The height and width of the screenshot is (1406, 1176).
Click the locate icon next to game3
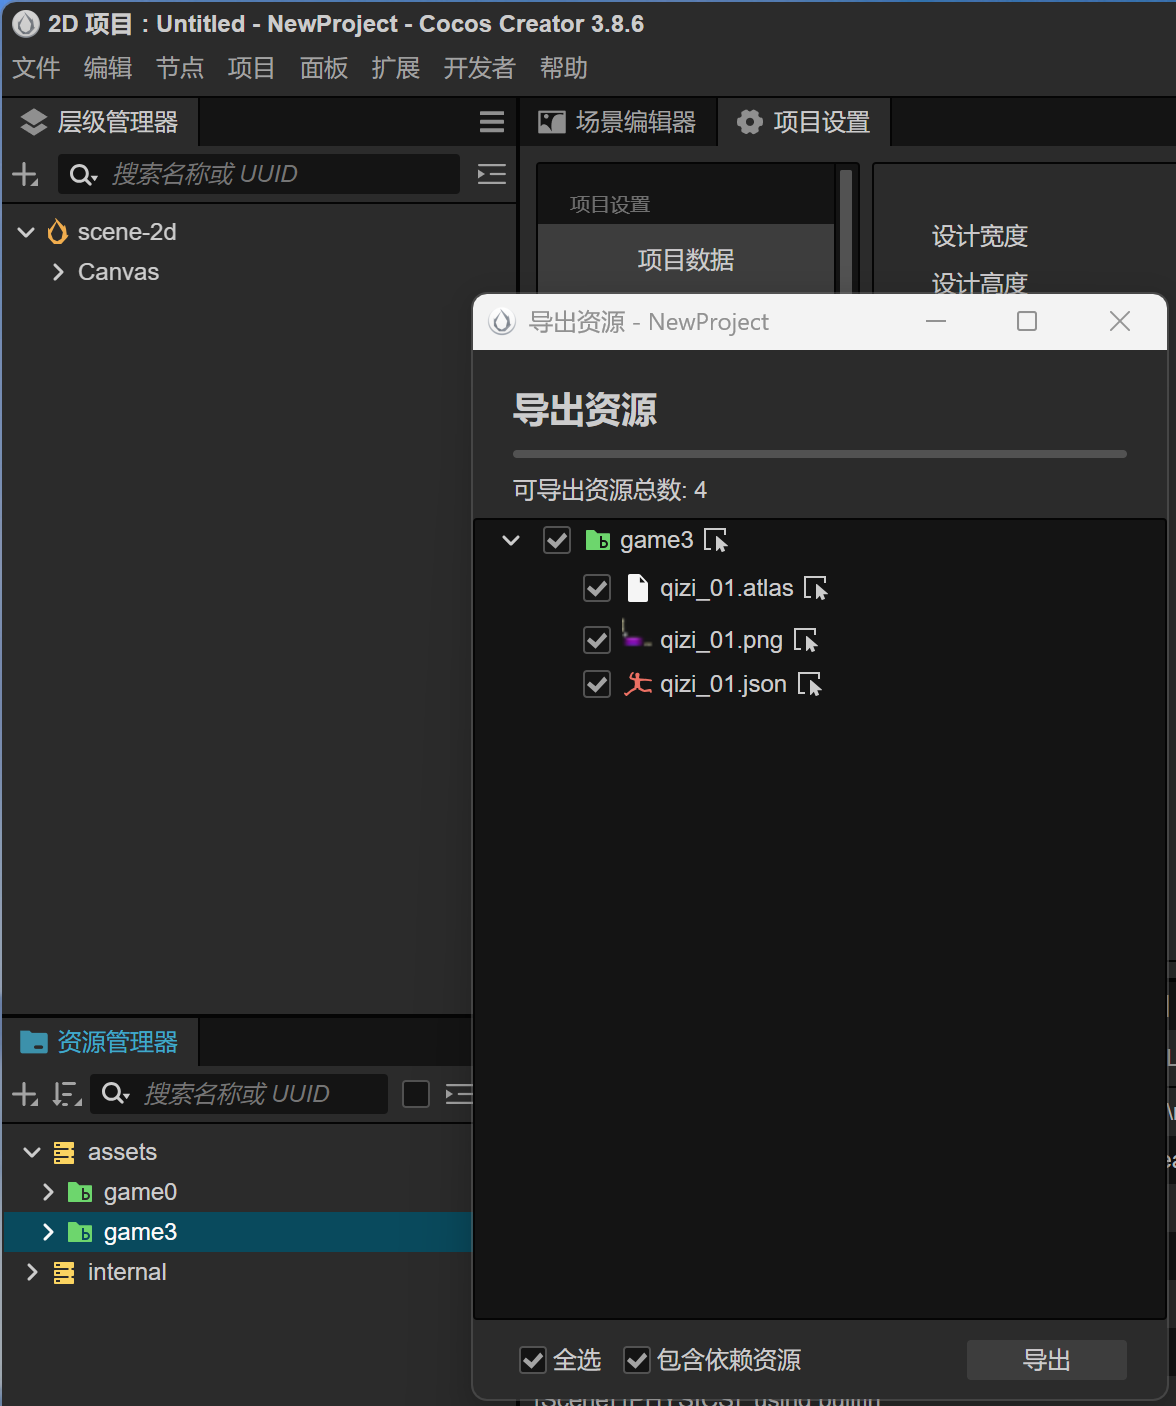[x=716, y=540]
